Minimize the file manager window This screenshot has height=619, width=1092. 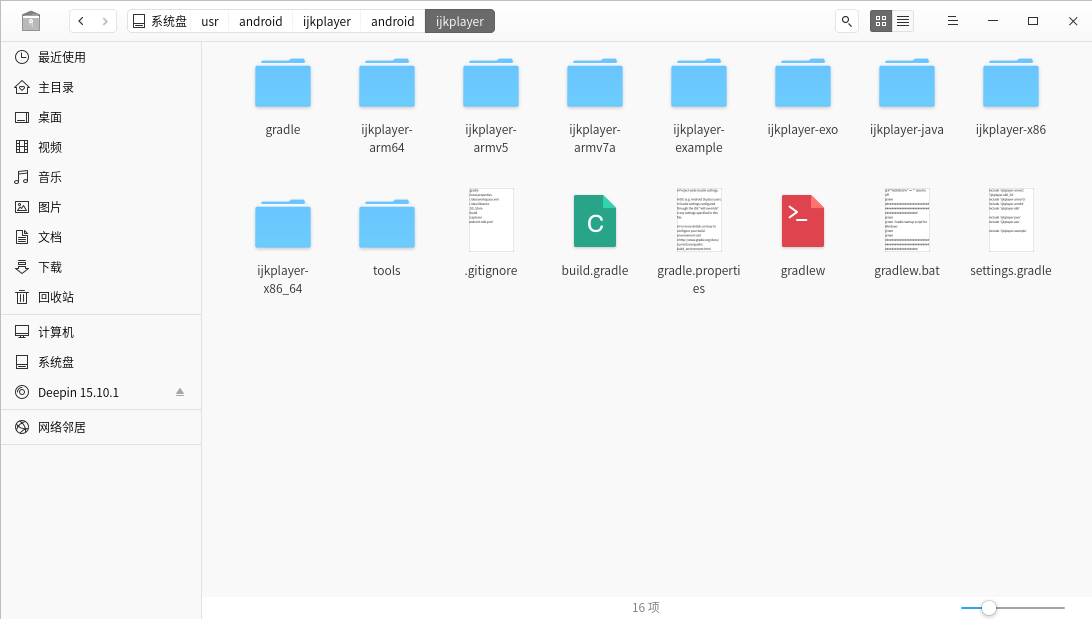coord(993,21)
